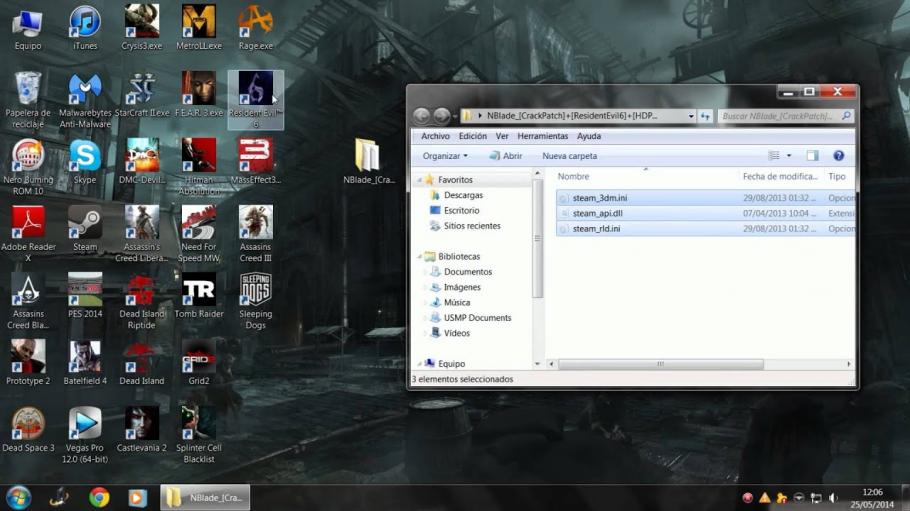
Task: Expand the Equipo tree node
Action: click(420, 364)
